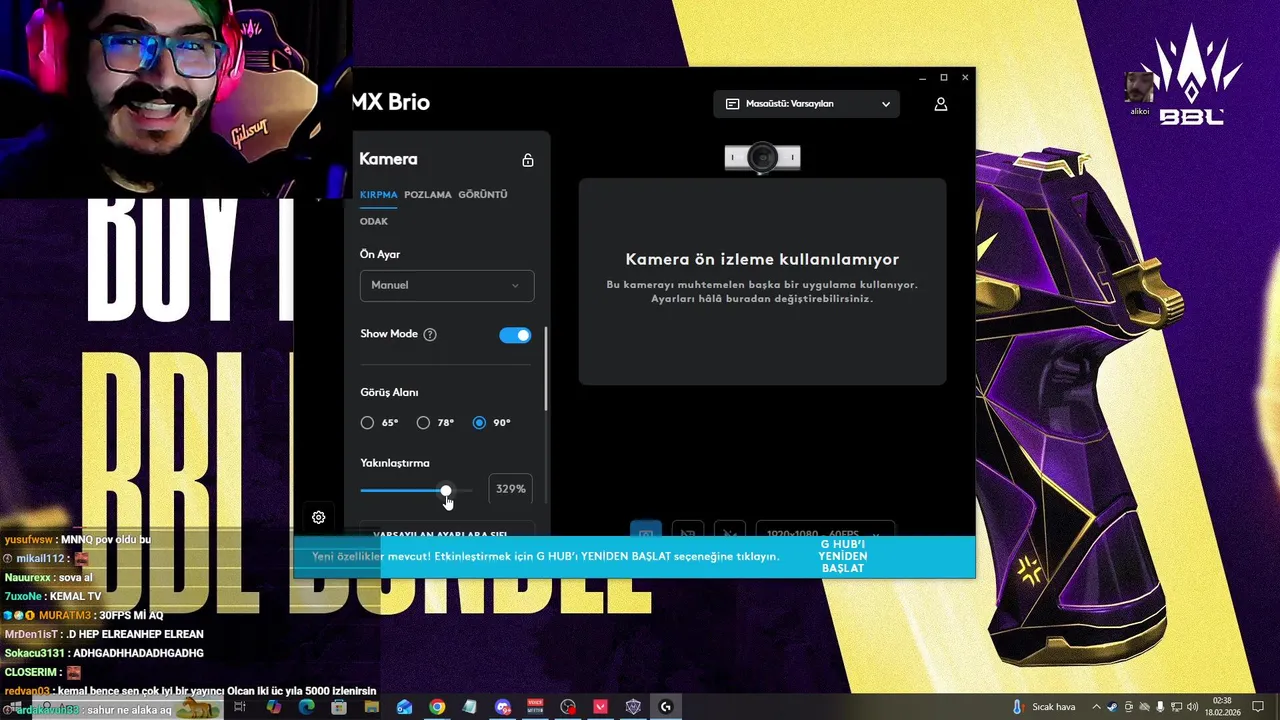Click the 329% zoom value field
1280x720 pixels.
tap(510, 489)
